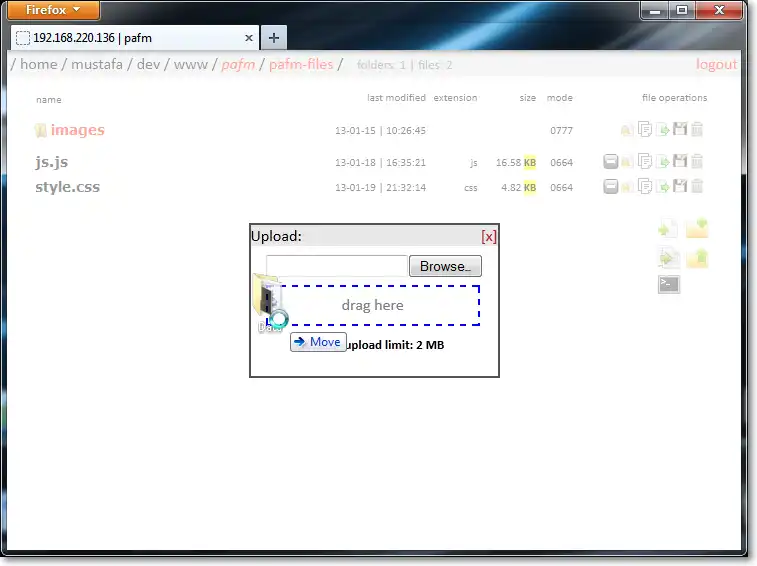
Task: Click the 'drag here' drop zone
Action: [373, 305]
